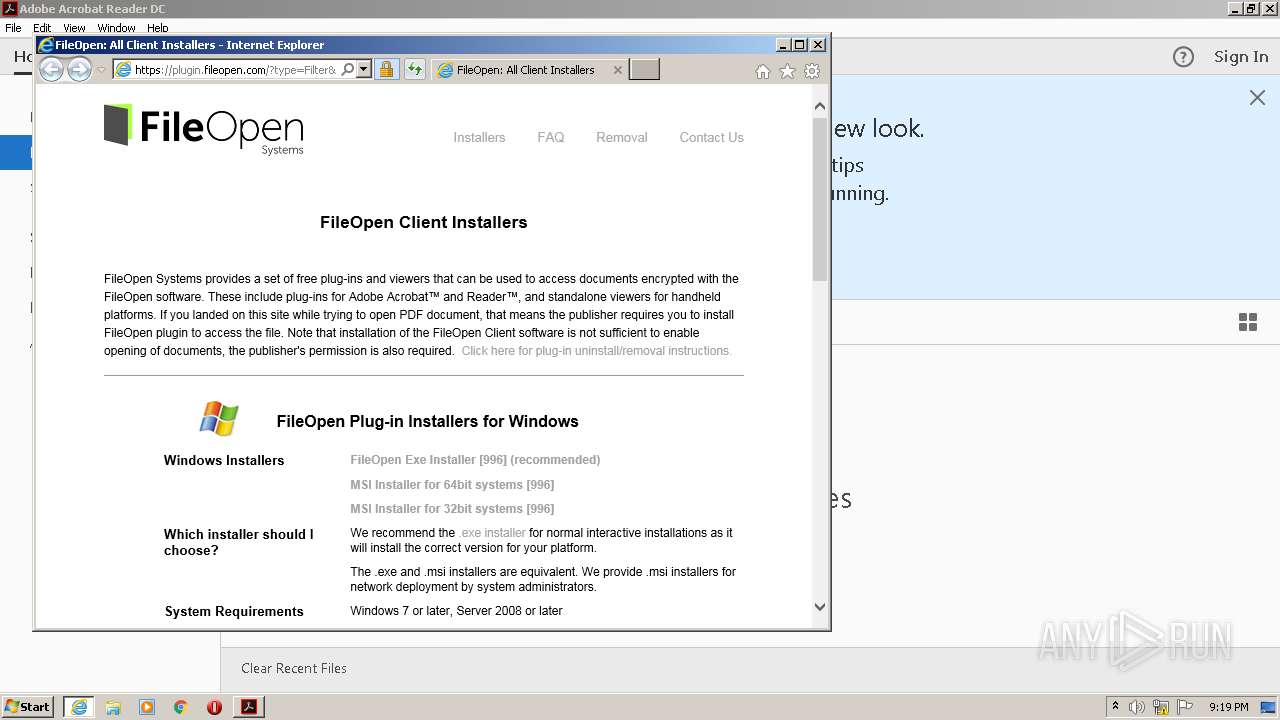The image size is (1280, 720).
Task: Click 'Which installer should I choose?' text
Action: pos(239,542)
